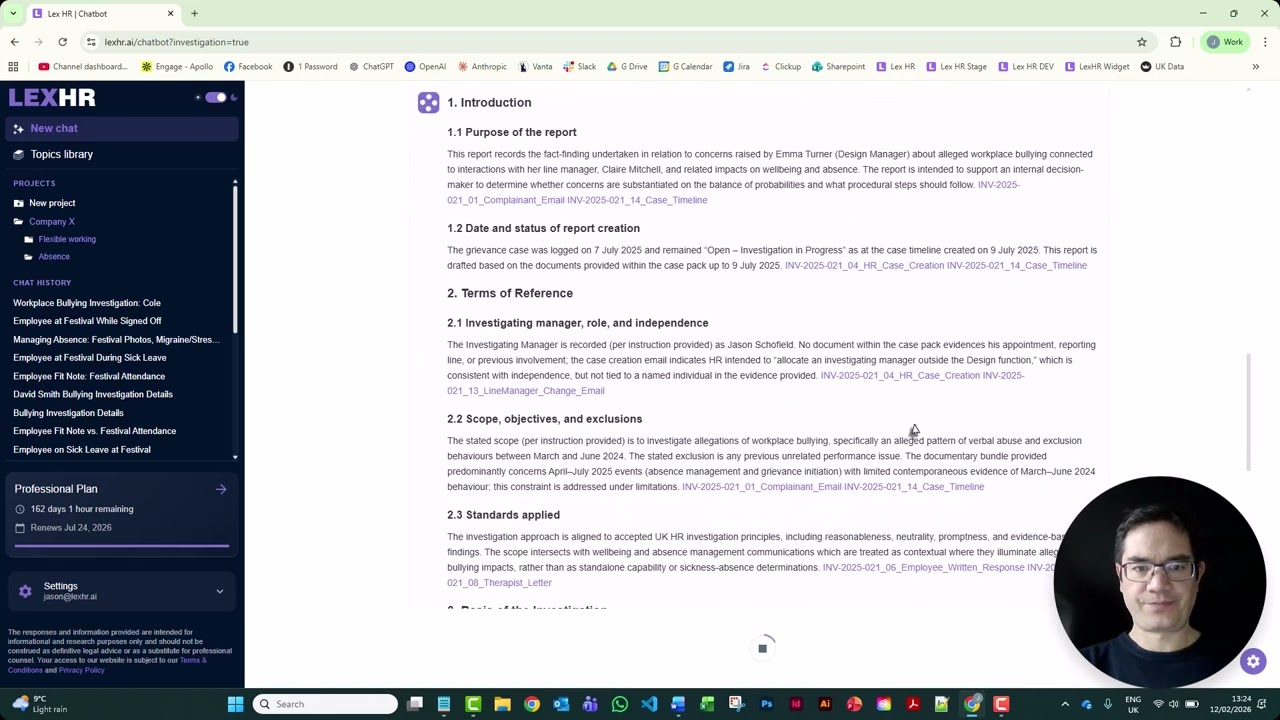Select chat Employee Fit Note vs. Festival Attendance
The width and height of the screenshot is (1280, 720).
(x=94, y=431)
